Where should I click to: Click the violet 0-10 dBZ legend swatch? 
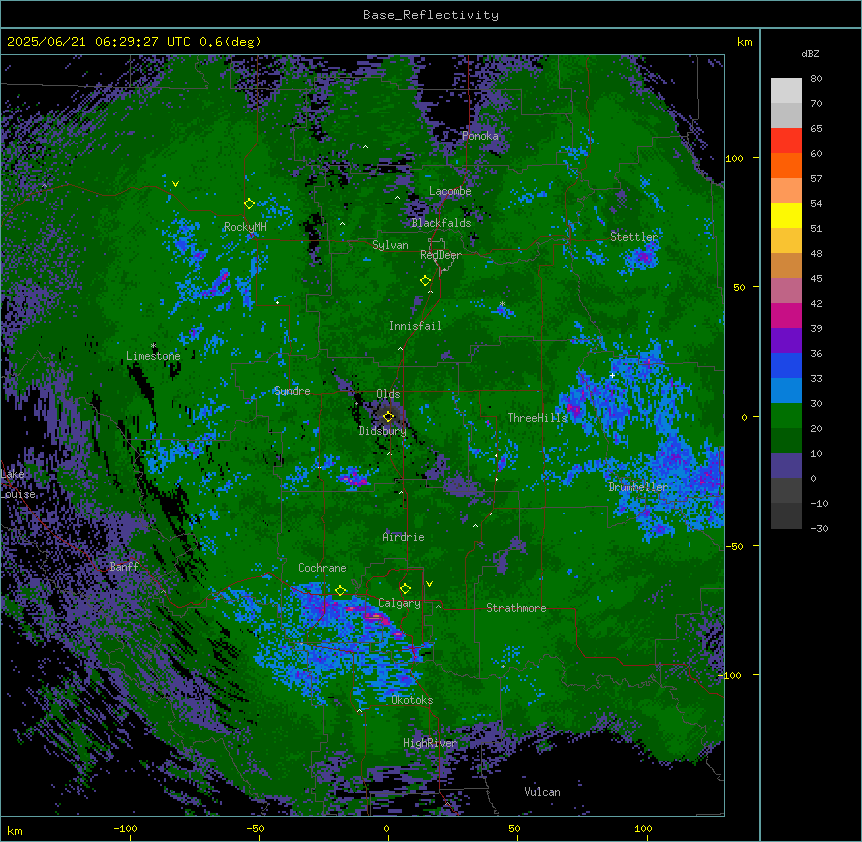point(786,466)
